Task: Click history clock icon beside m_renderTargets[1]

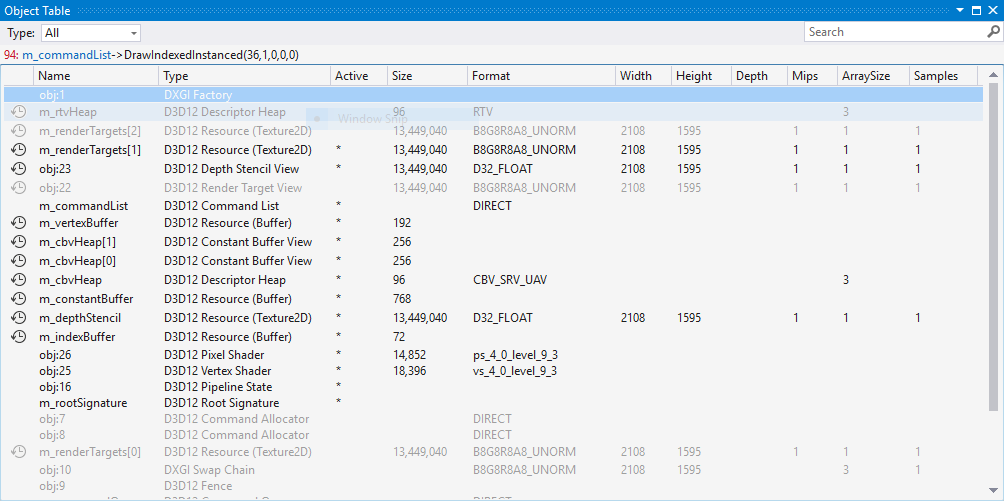Action: tap(19, 150)
